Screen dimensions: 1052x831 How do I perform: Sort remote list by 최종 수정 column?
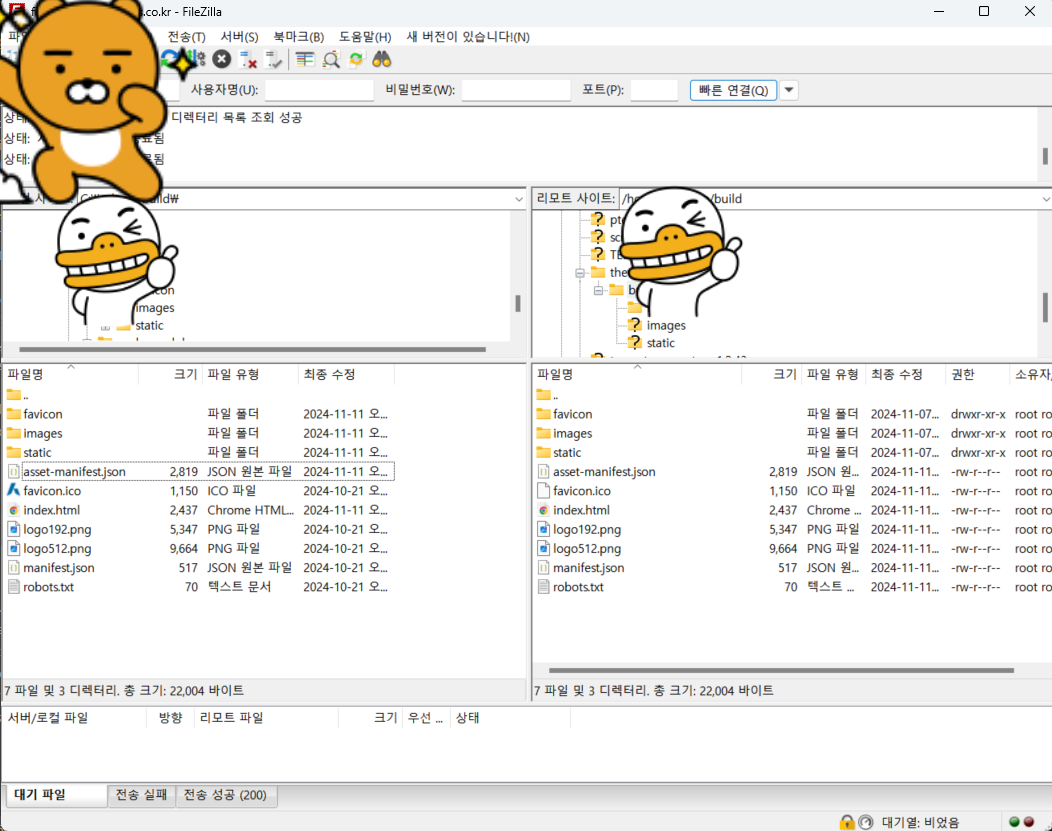(x=906, y=374)
